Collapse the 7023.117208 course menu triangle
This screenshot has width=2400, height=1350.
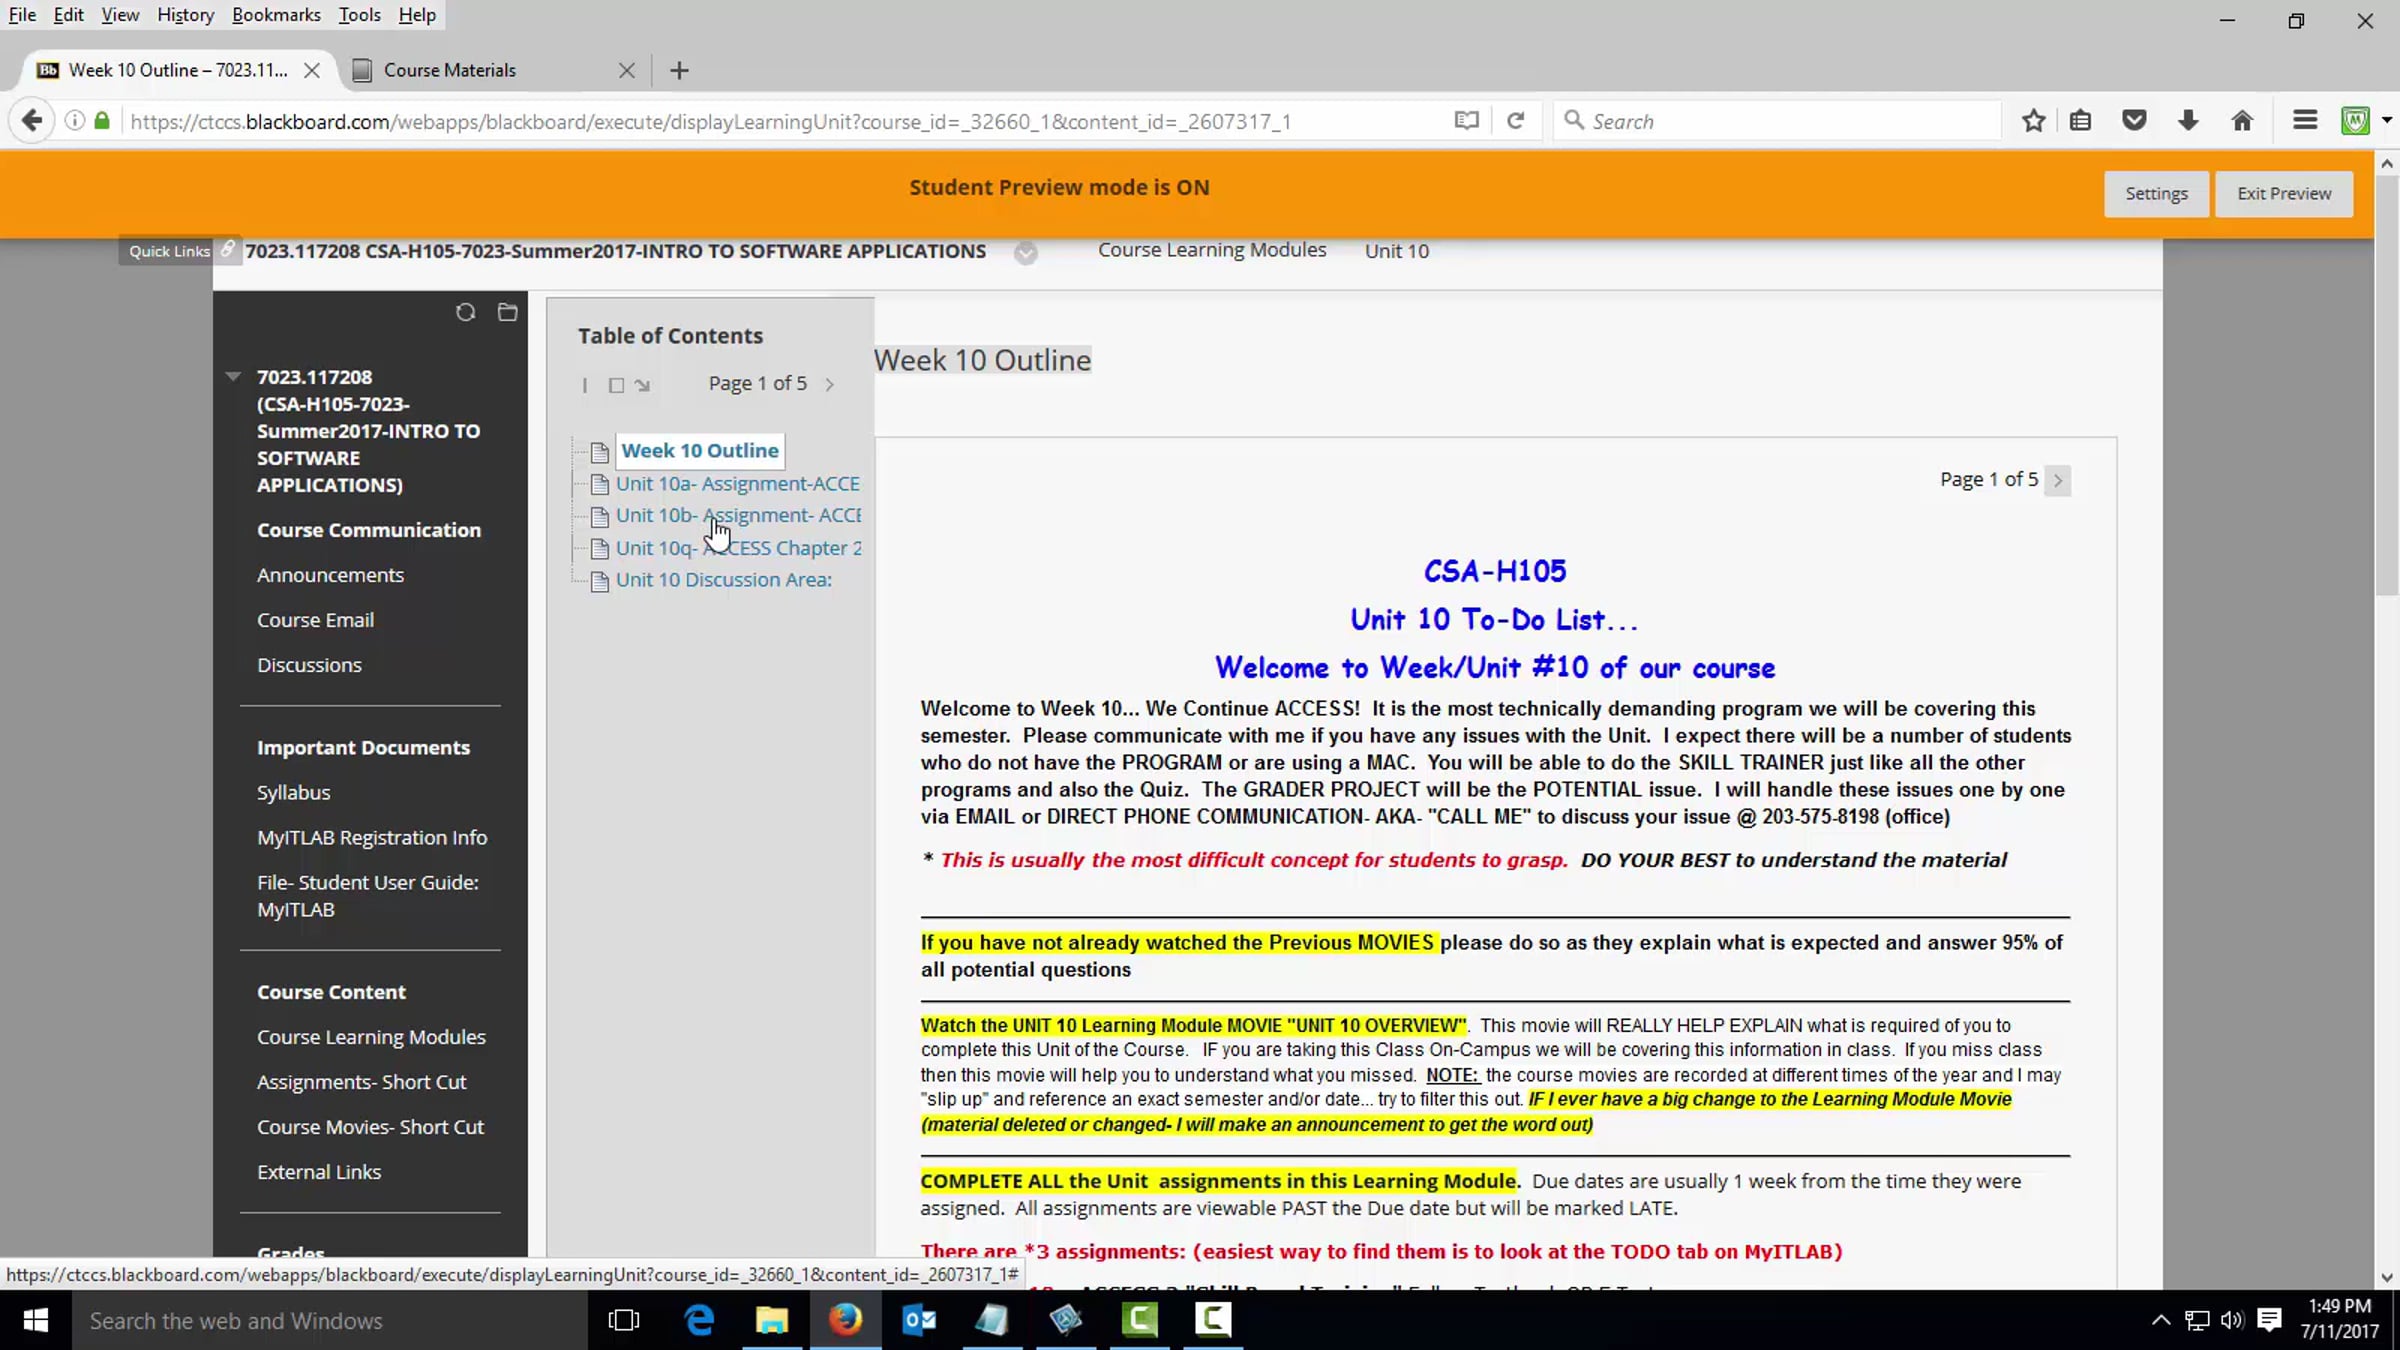point(233,377)
